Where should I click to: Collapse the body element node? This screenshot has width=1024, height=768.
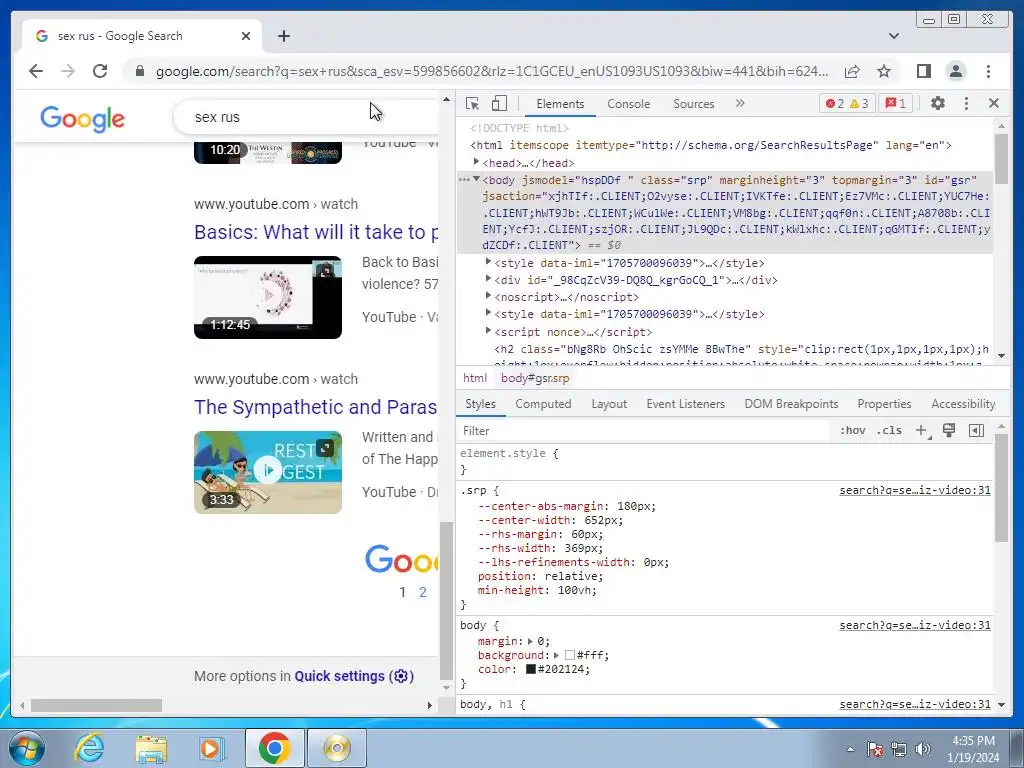click(x=476, y=178)
